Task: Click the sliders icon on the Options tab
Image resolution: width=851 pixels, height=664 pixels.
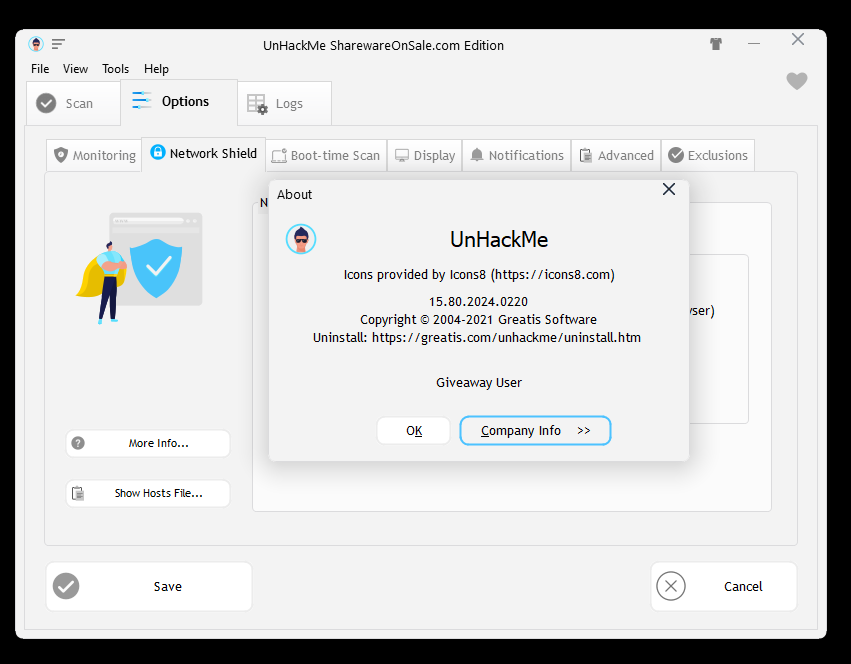Action: (x=142, y=100)
